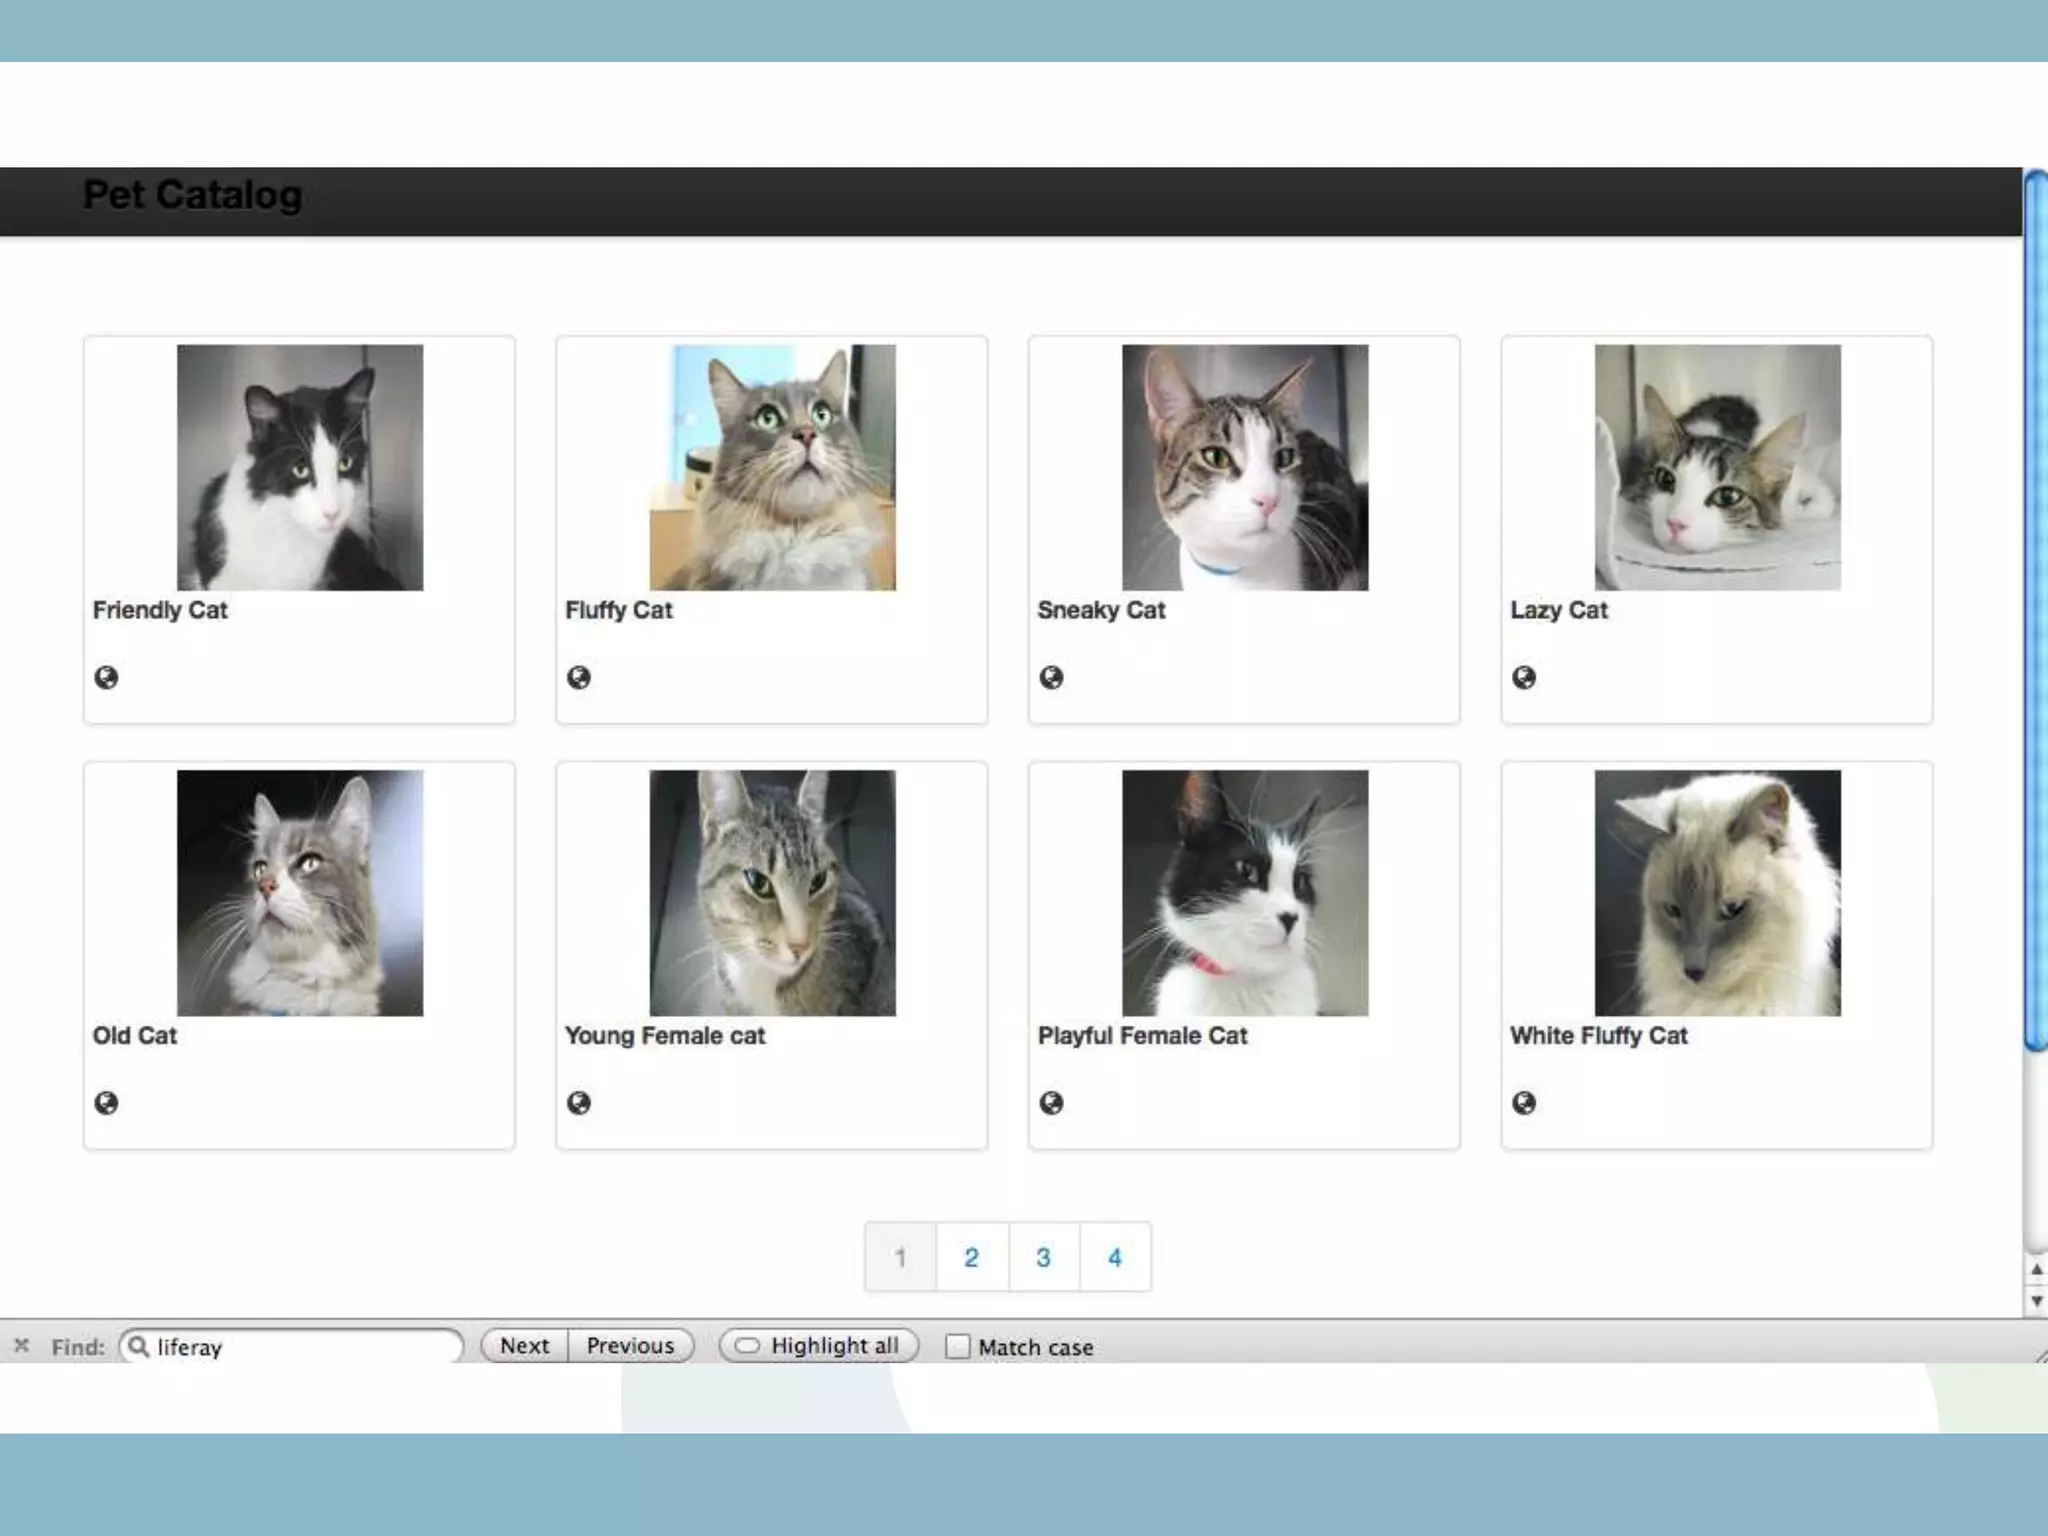Close the find bar with the X

pos(22,1346)
